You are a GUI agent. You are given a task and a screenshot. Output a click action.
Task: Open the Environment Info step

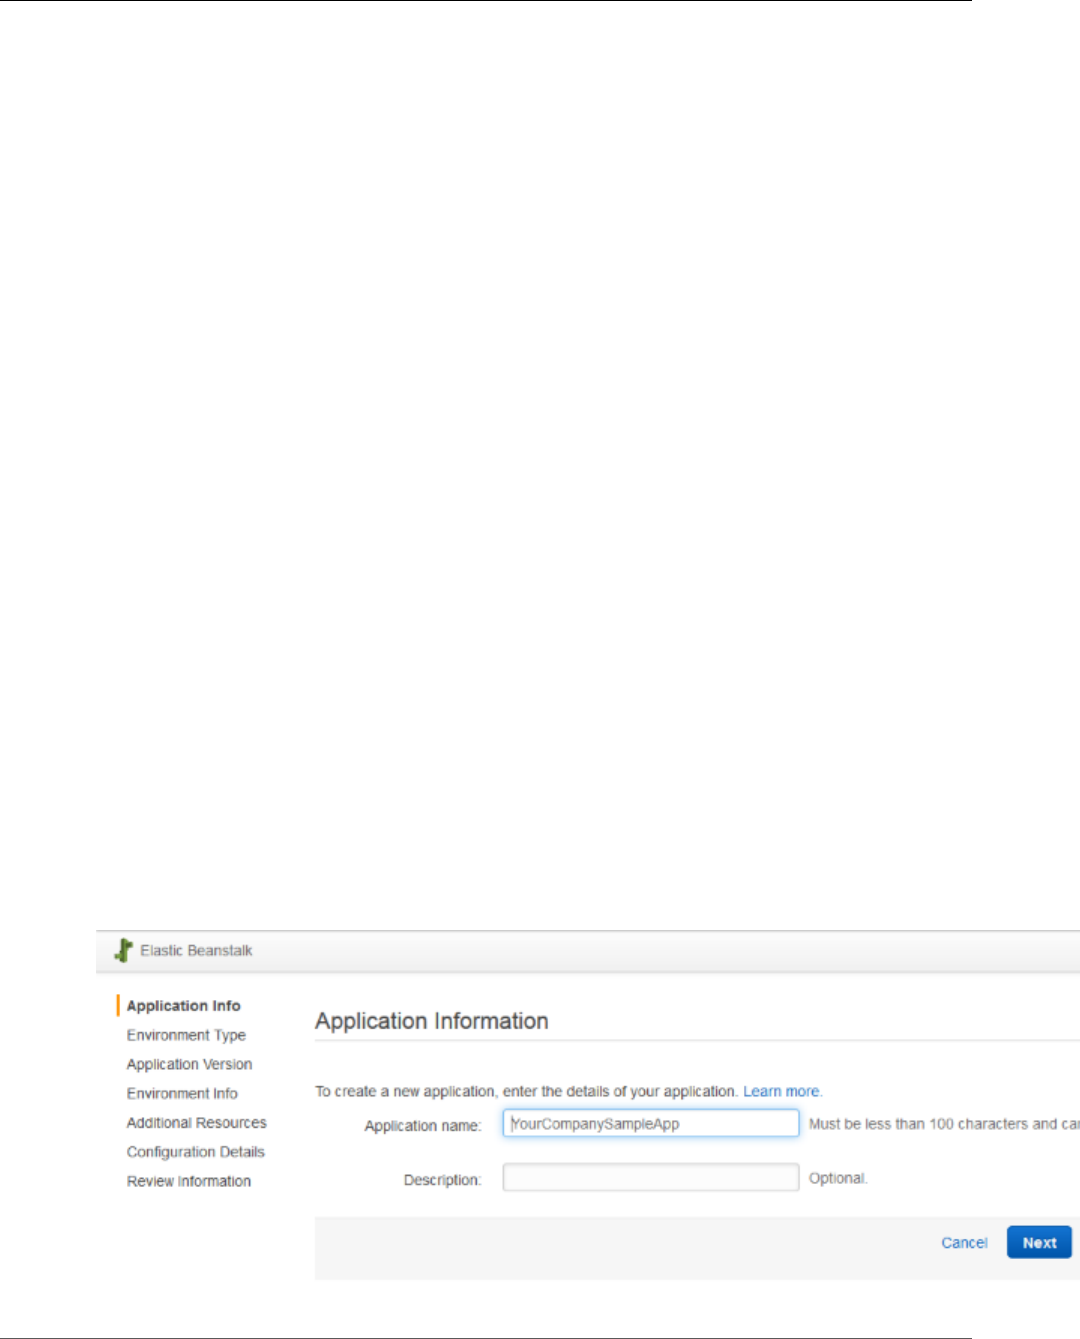click(182, 1093)
